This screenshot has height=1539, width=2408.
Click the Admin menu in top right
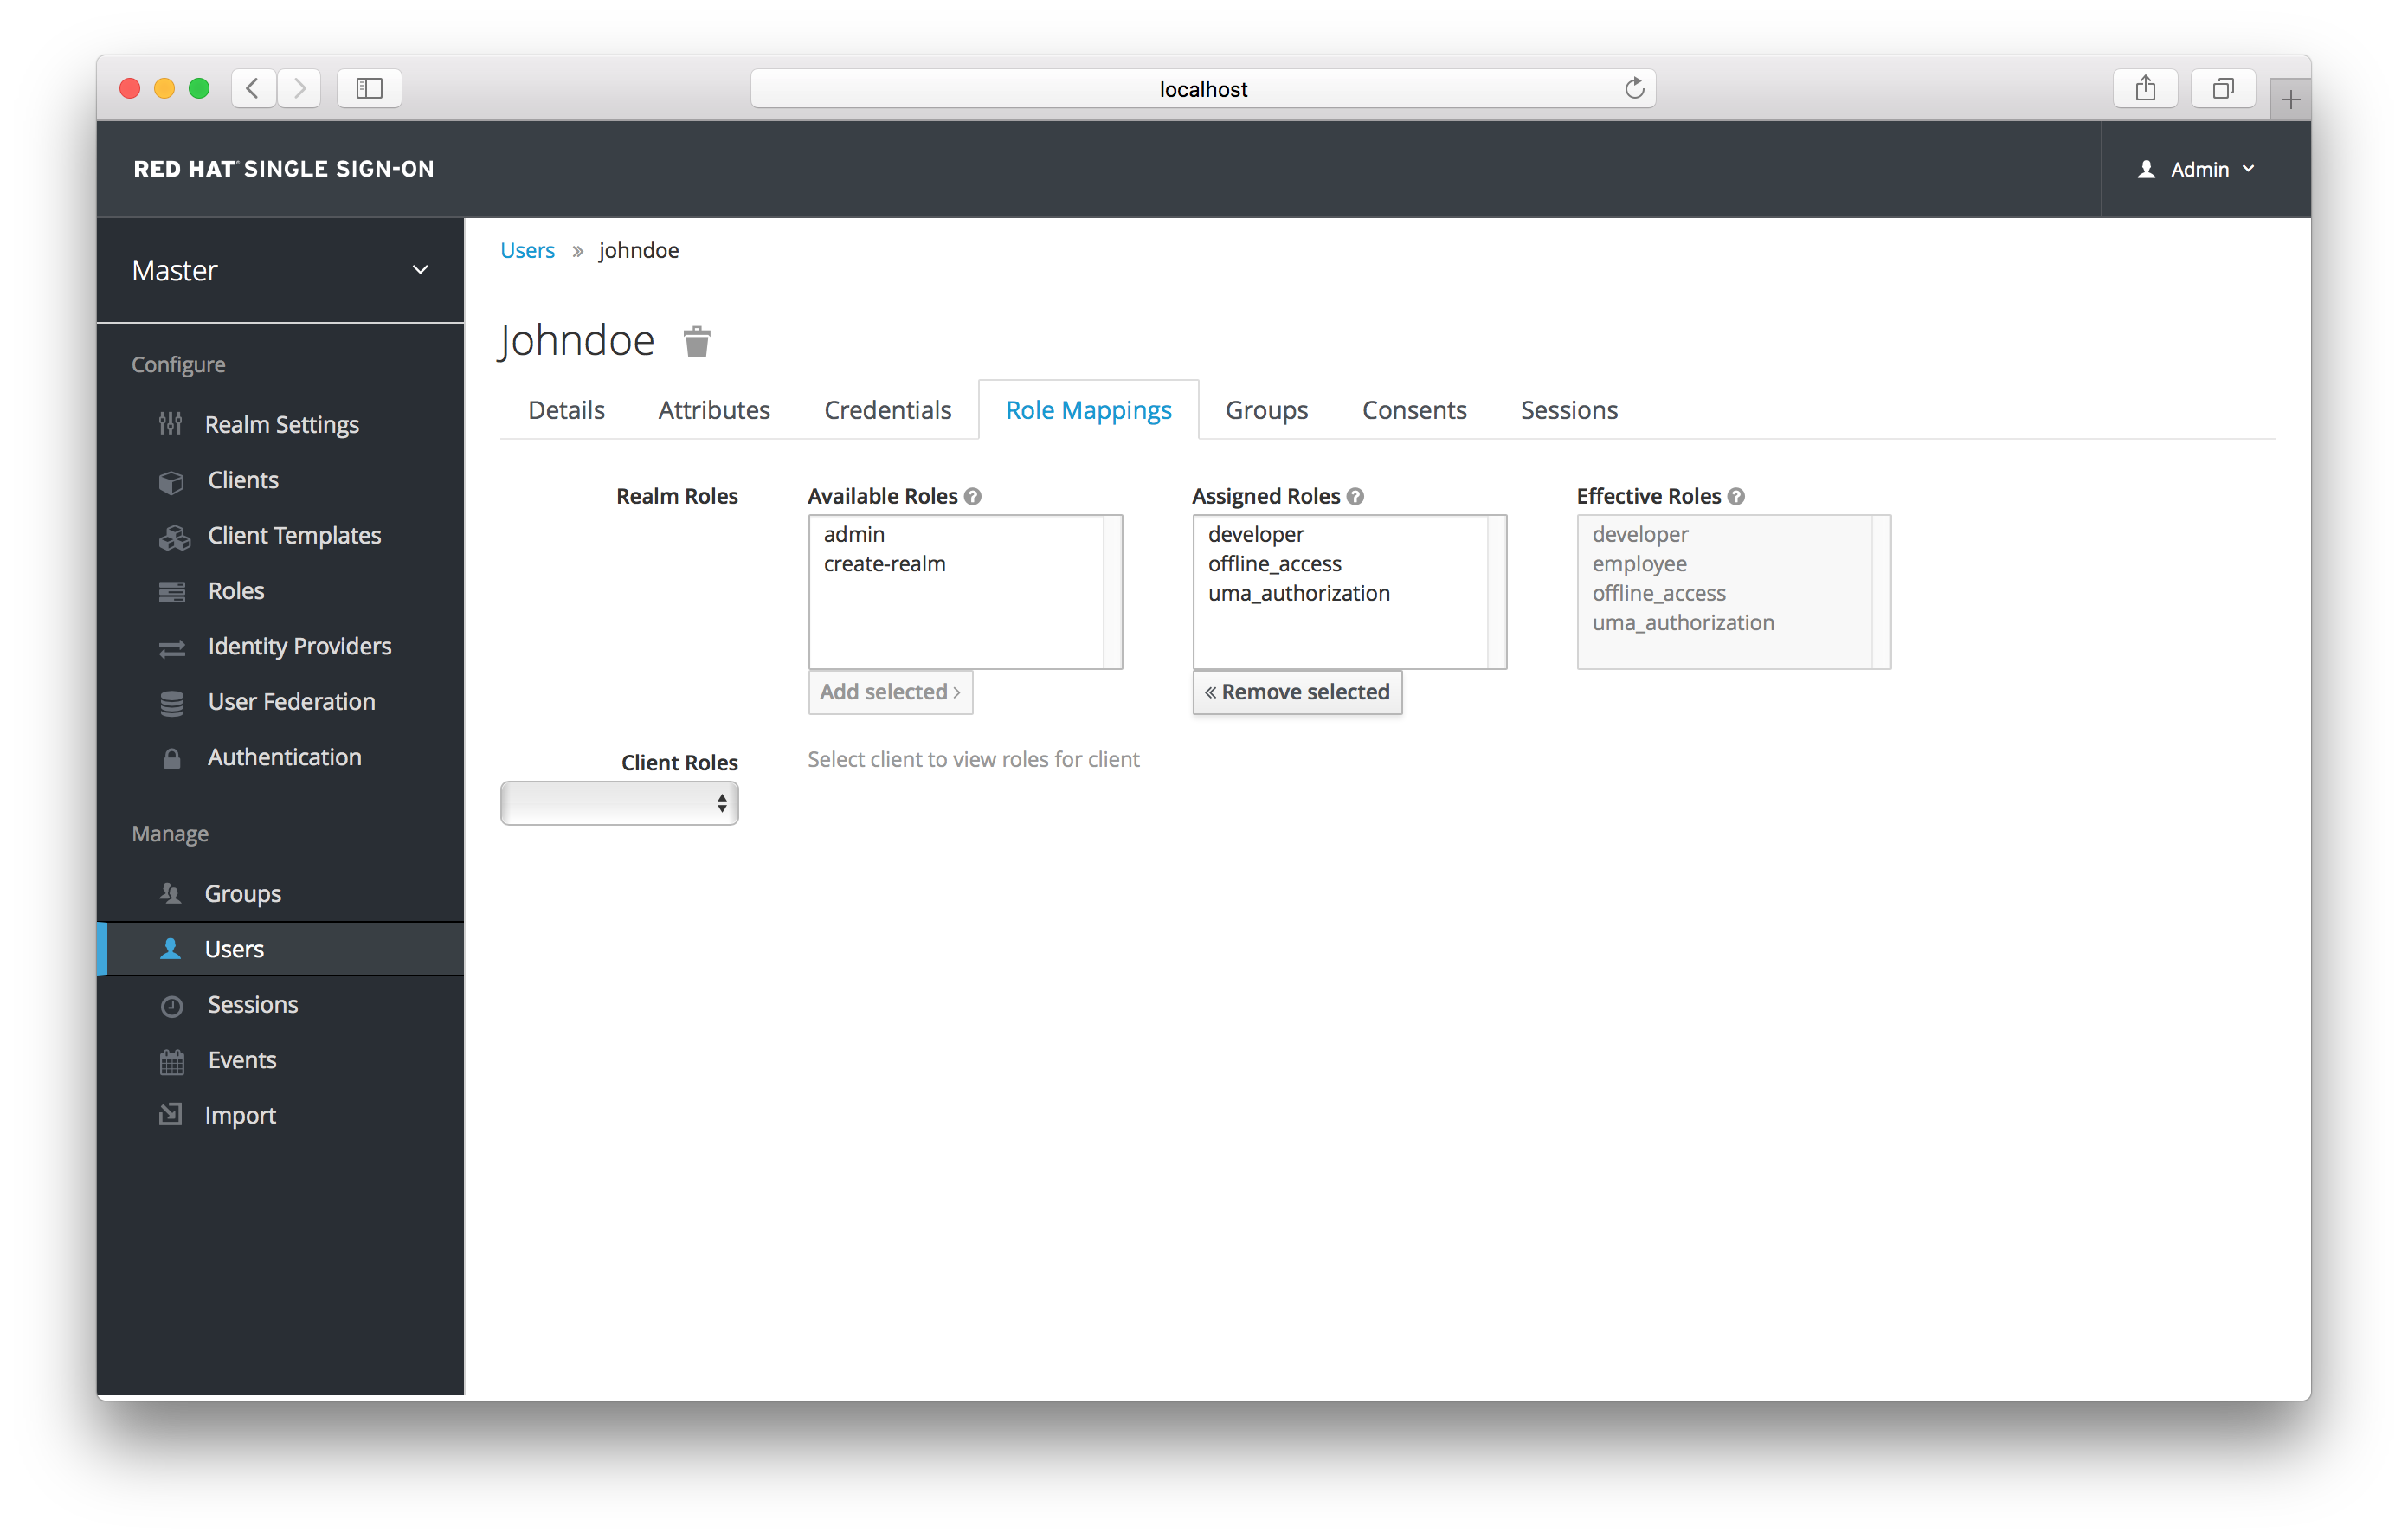[x=2194, y=169]
